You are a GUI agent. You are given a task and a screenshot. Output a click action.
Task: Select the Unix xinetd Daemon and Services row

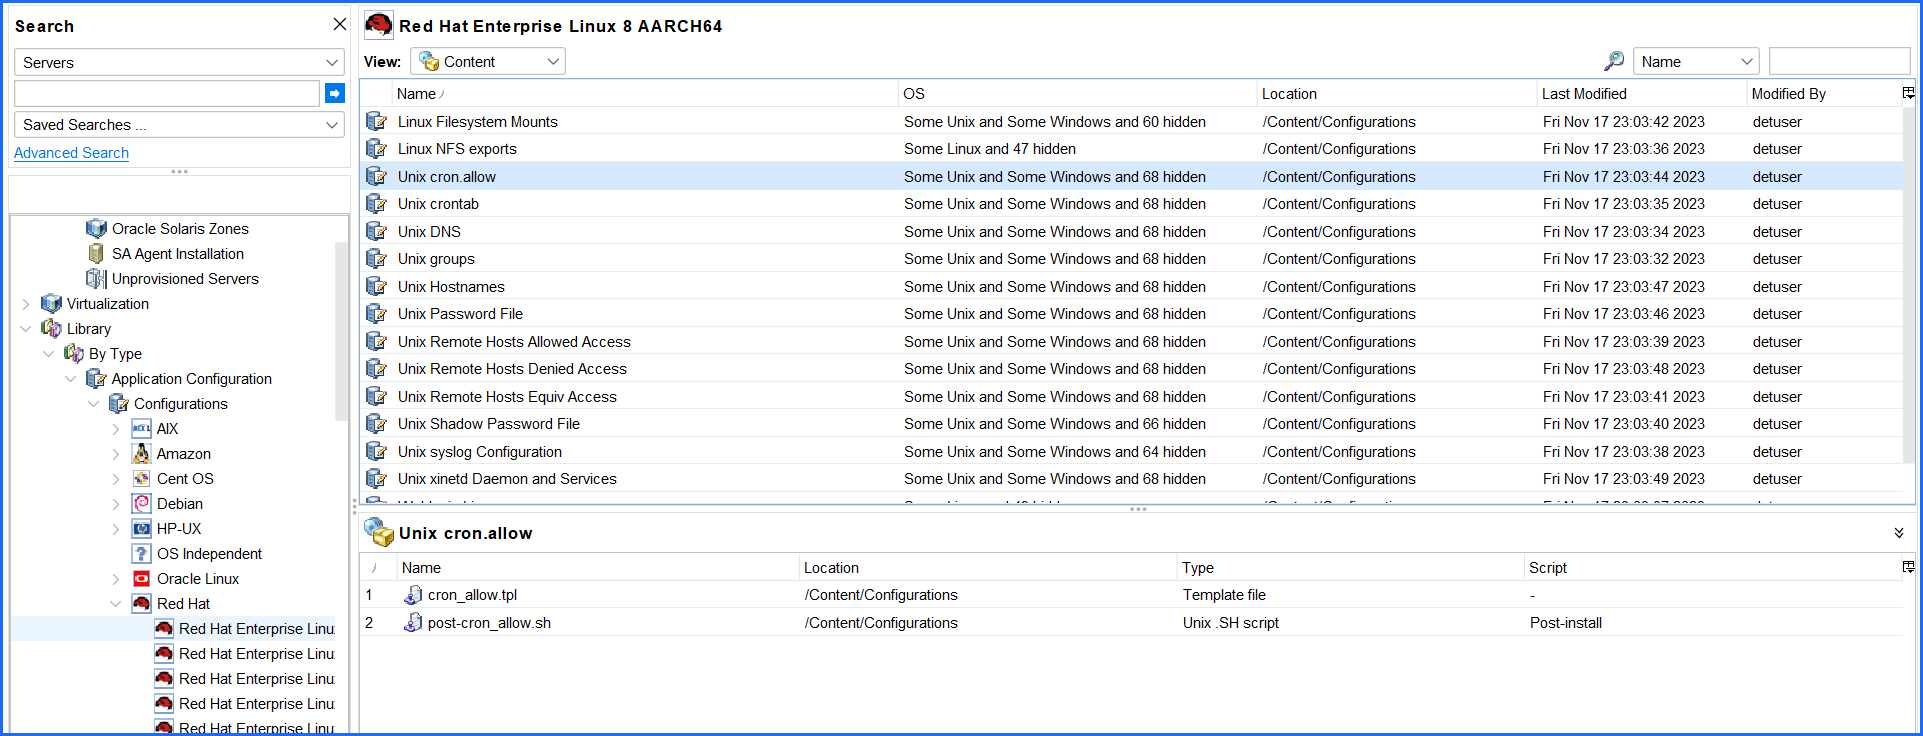pos(1131,479)
